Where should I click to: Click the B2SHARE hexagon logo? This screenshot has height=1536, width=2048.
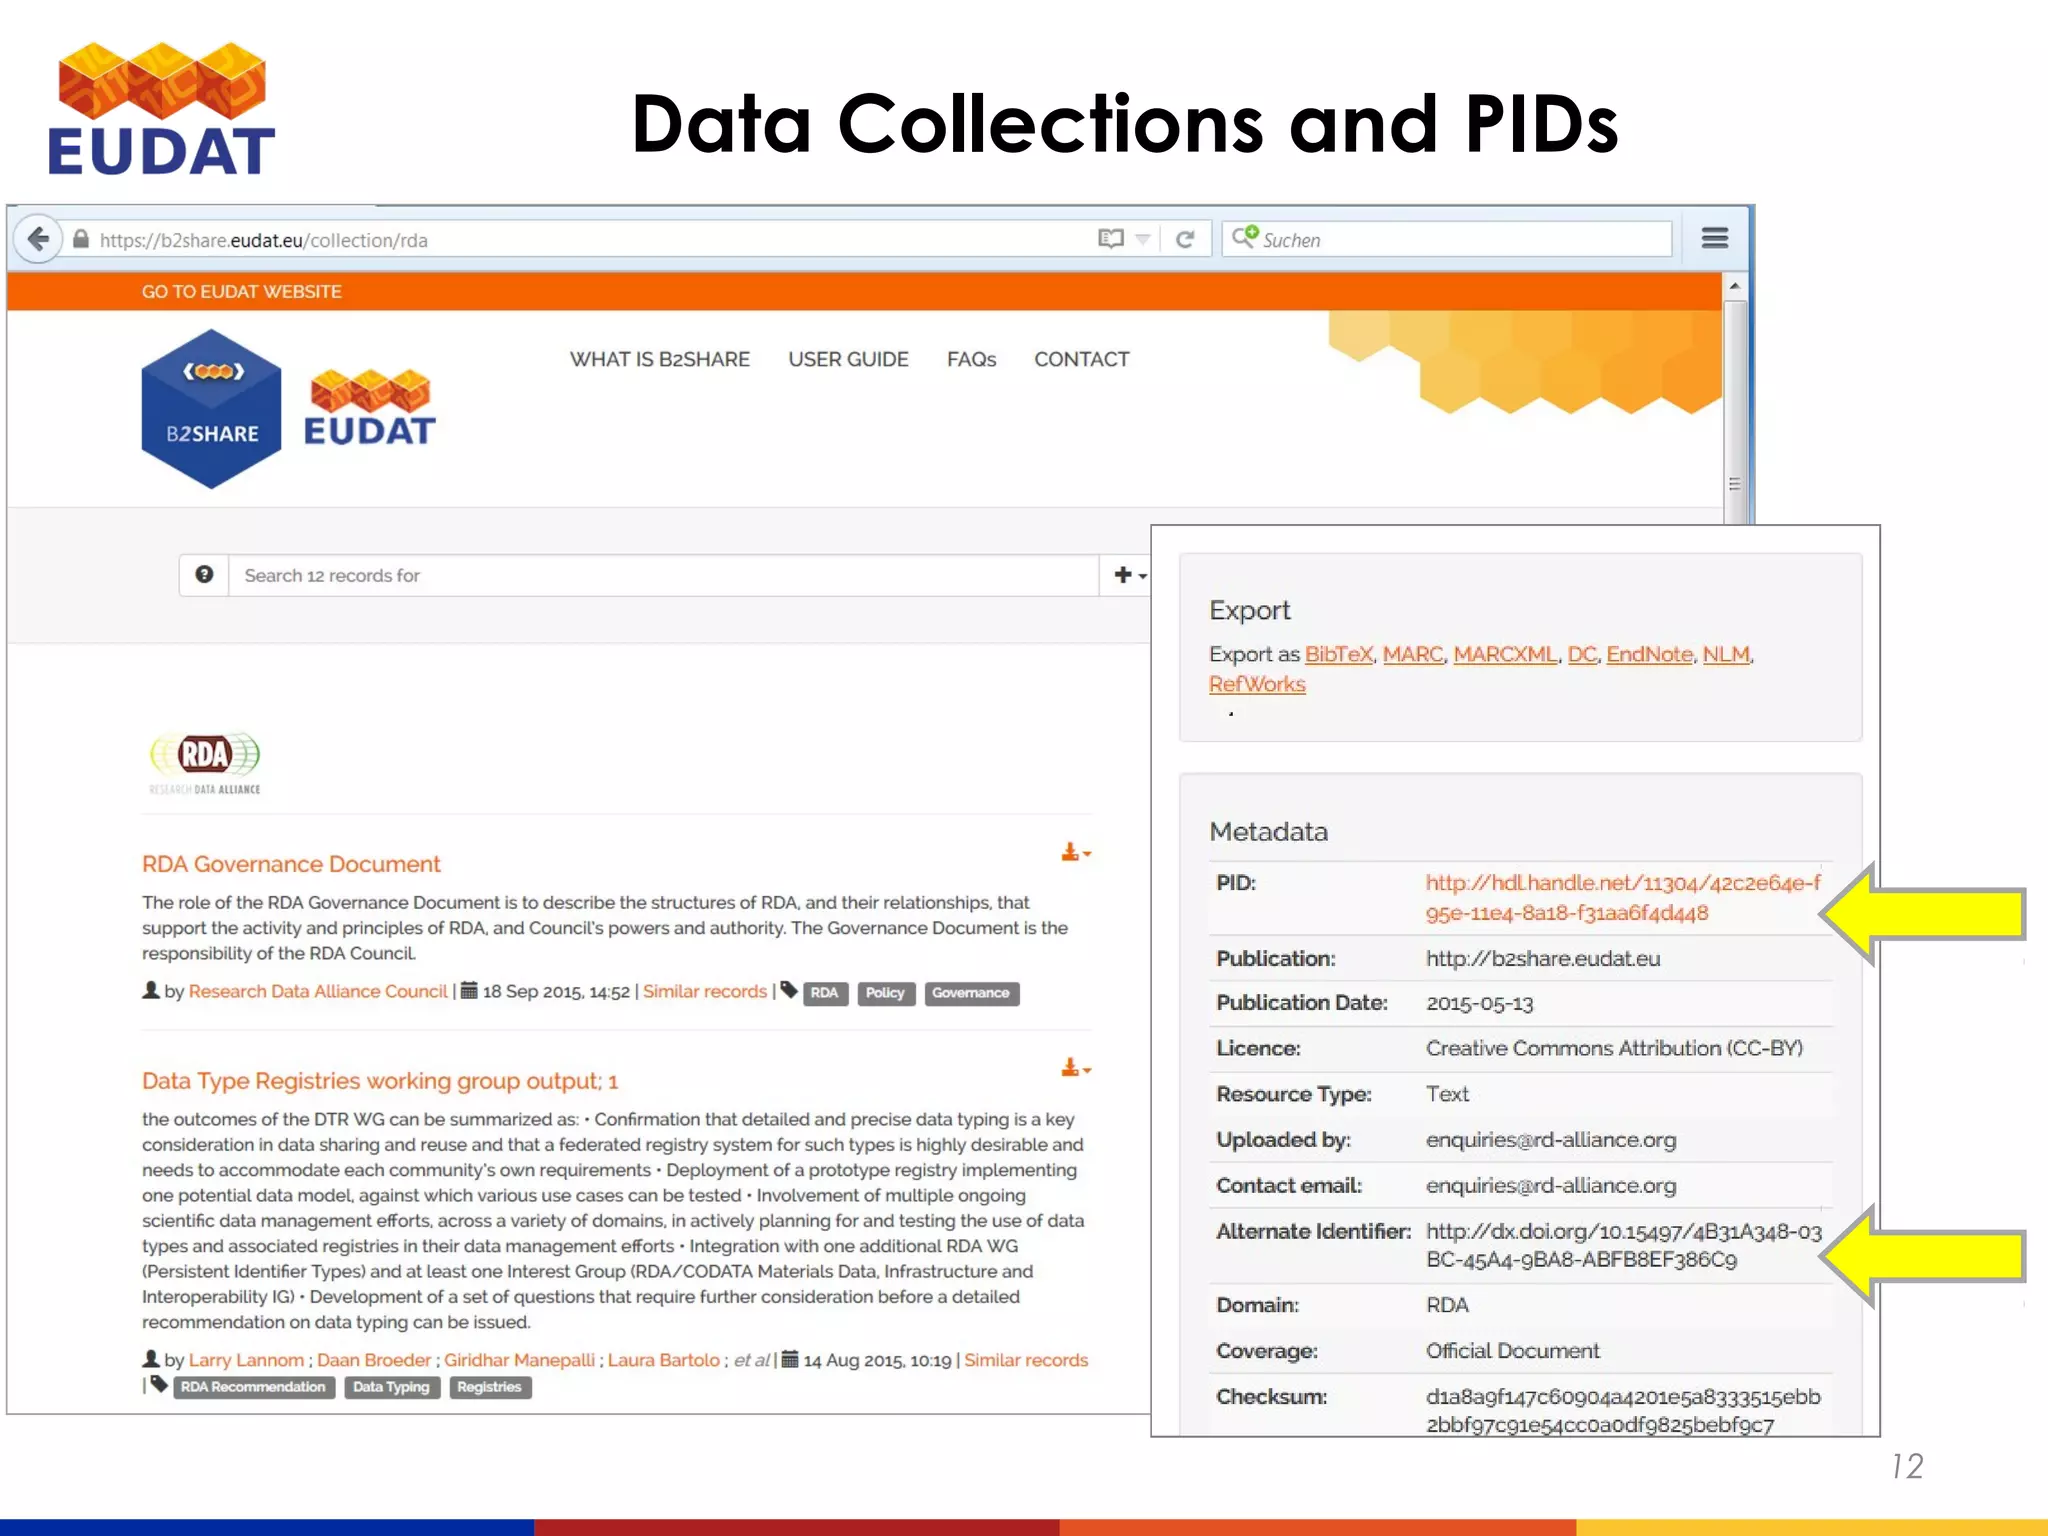(x=211, y=409)
